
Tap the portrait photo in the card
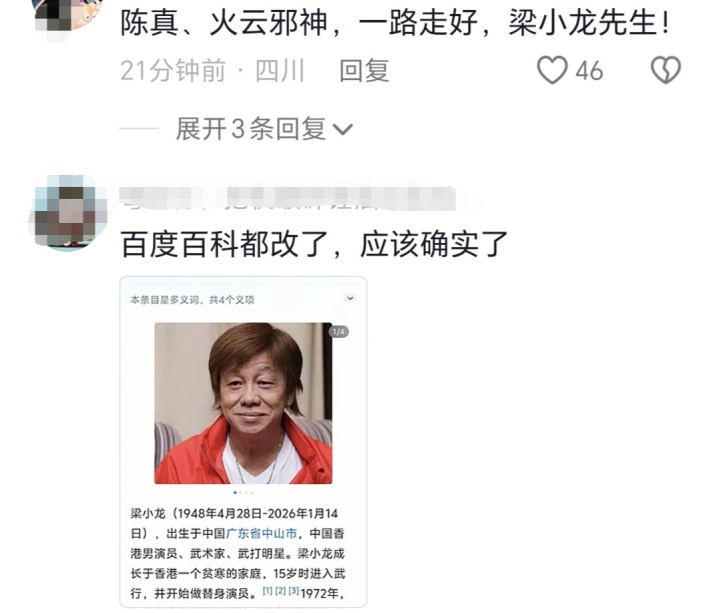tap(243, 403)
